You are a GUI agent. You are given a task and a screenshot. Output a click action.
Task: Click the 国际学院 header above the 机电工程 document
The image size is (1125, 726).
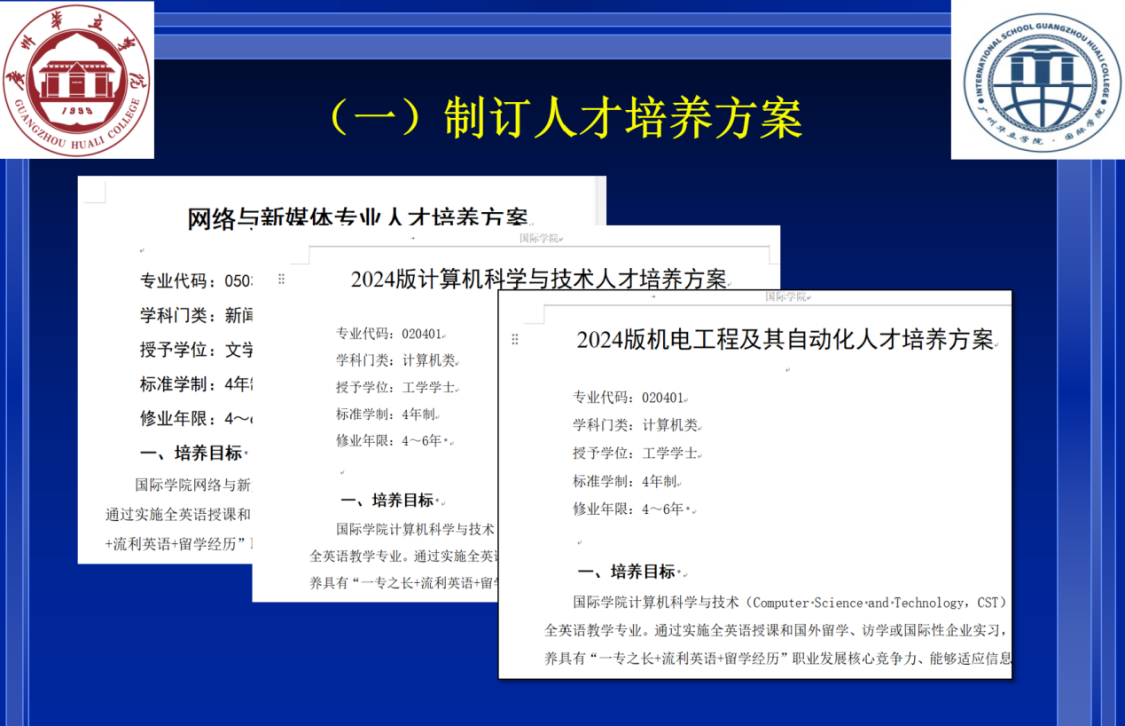click(x=787, y=297)
